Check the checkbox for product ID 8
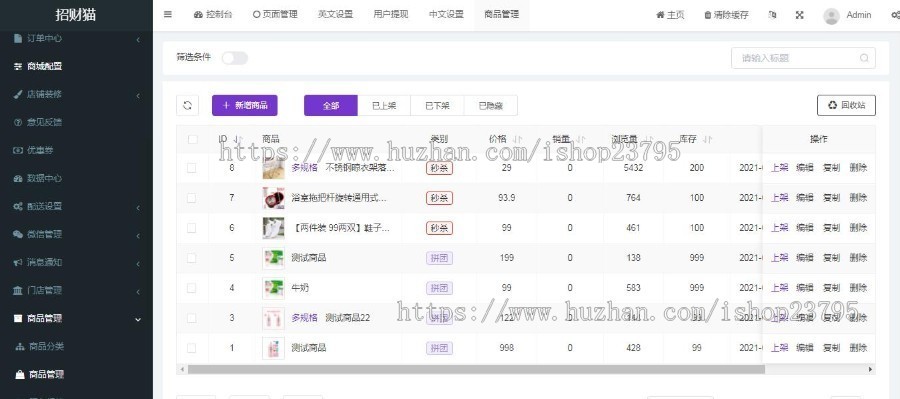The width and height of the screenshot is (900, 399). pos(191,168)
